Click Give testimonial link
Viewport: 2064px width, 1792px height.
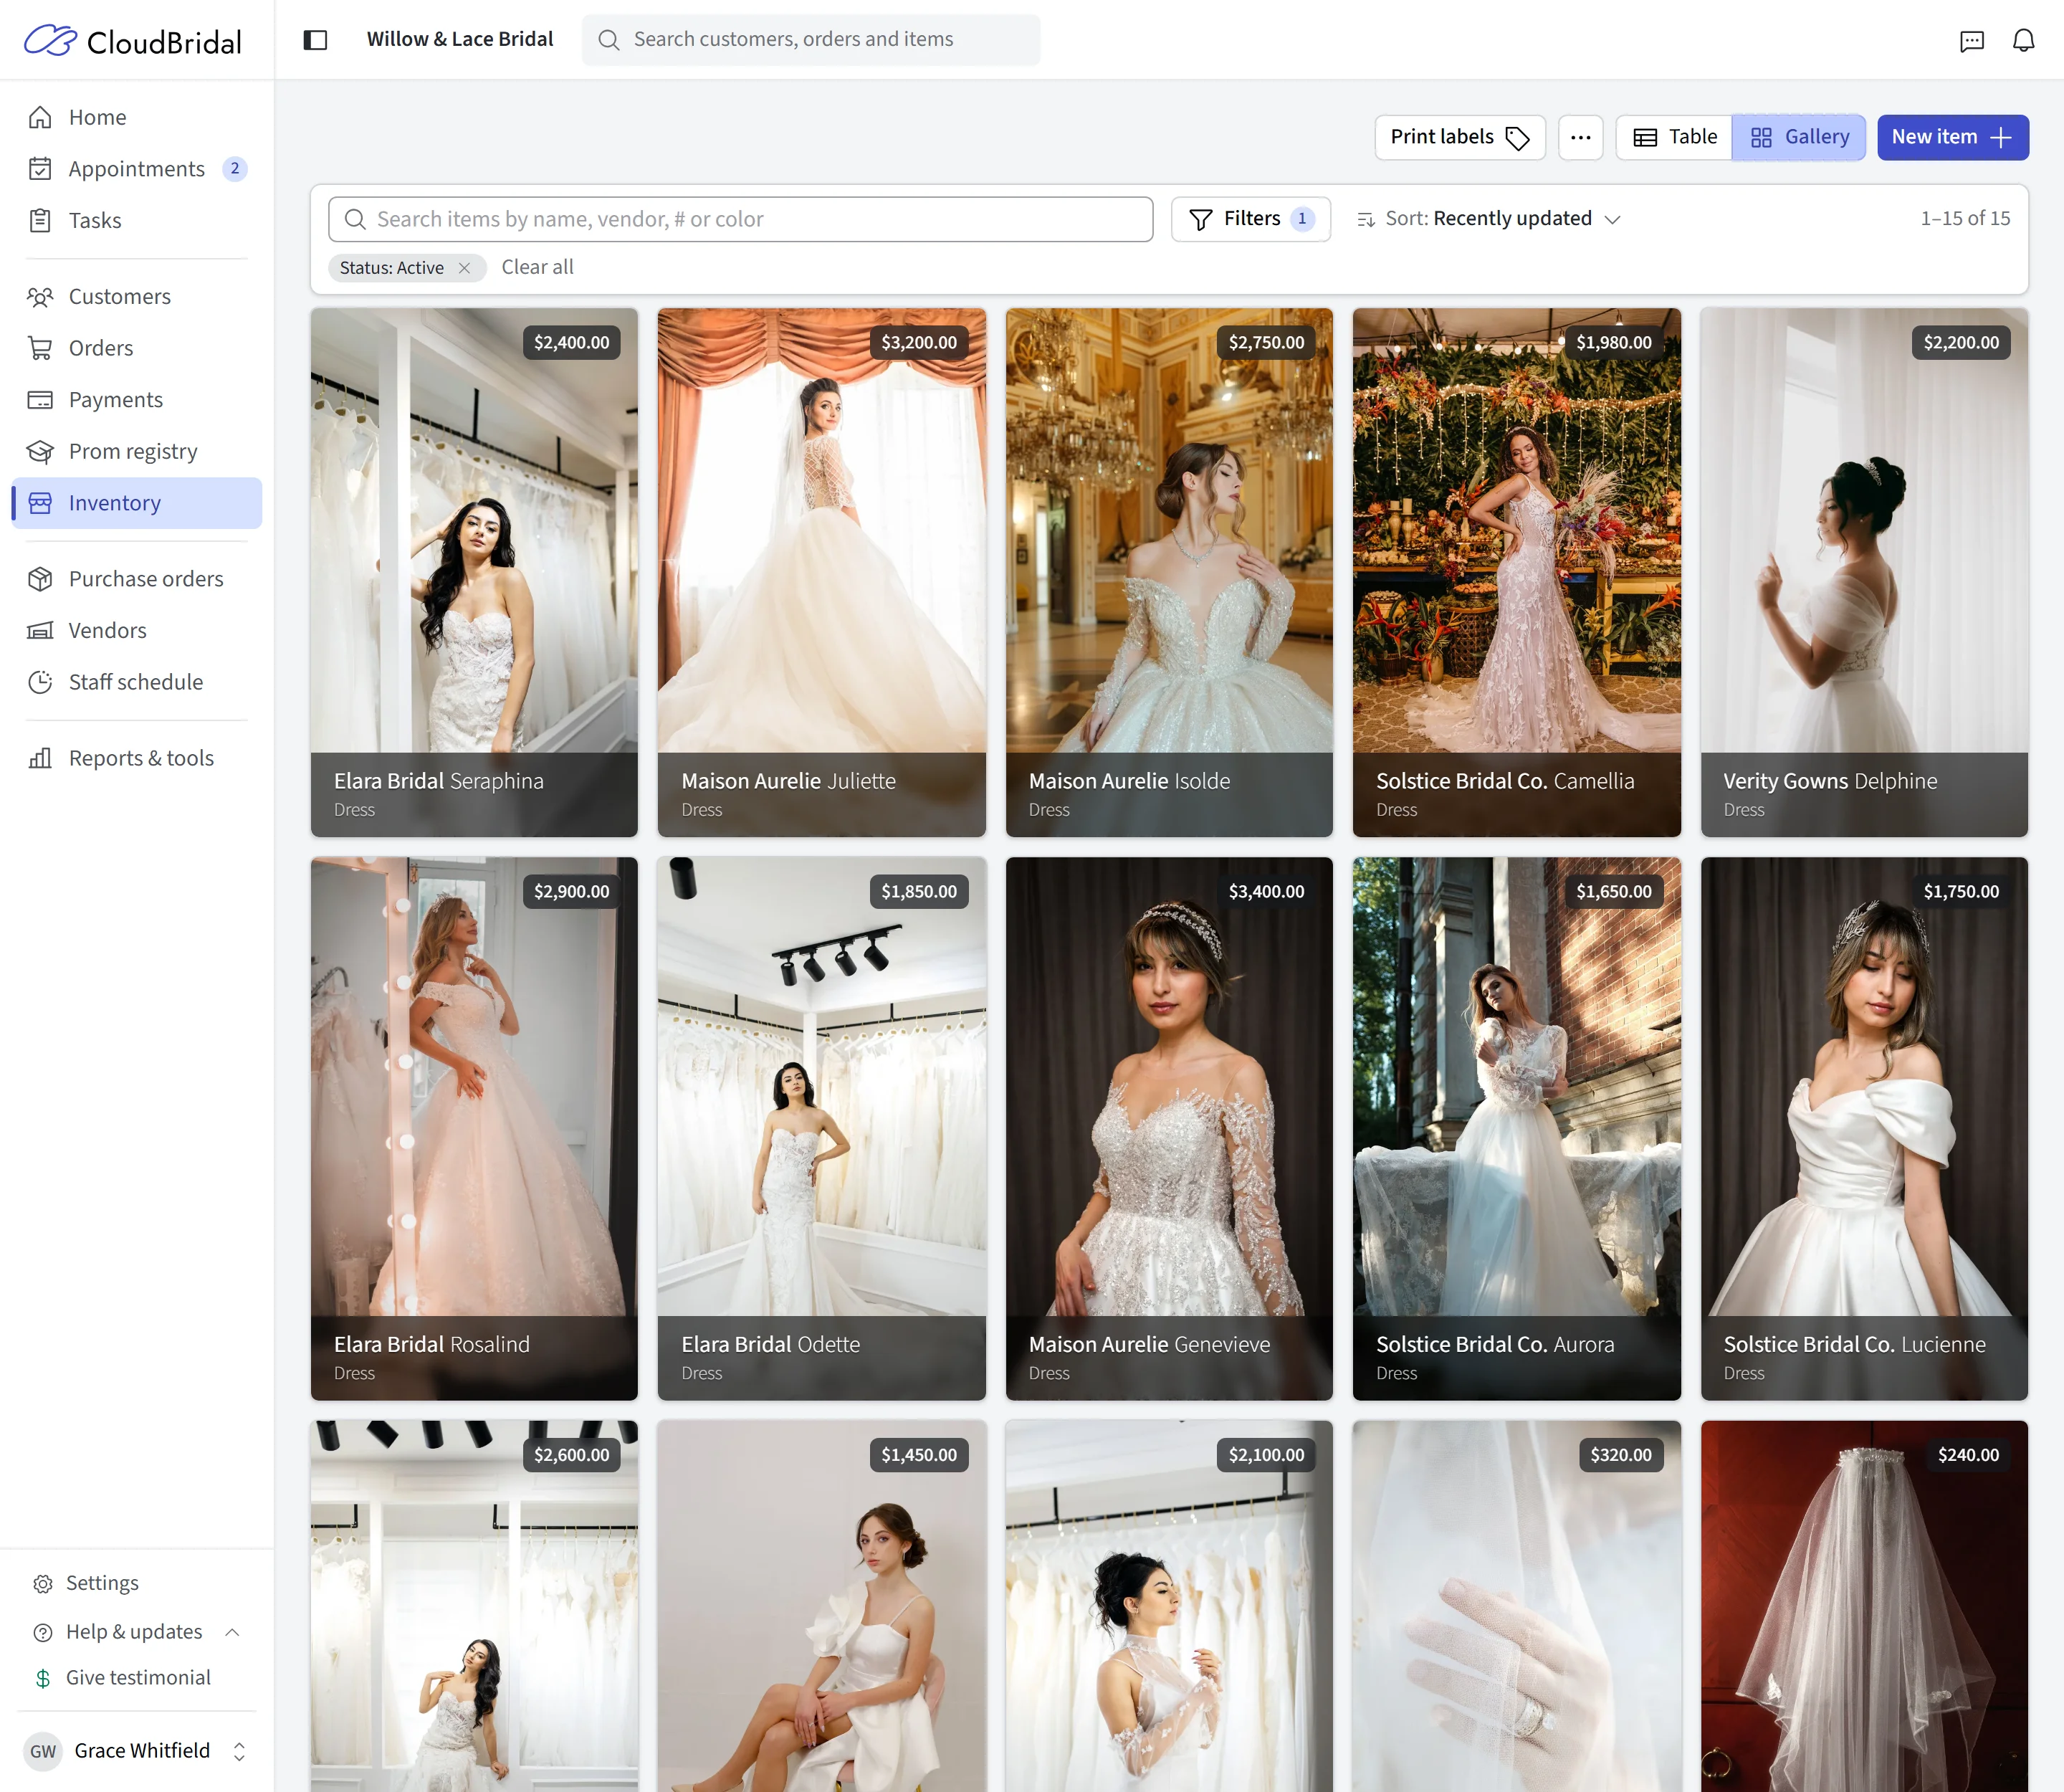pyautogui.click(x=137, y=1678)
